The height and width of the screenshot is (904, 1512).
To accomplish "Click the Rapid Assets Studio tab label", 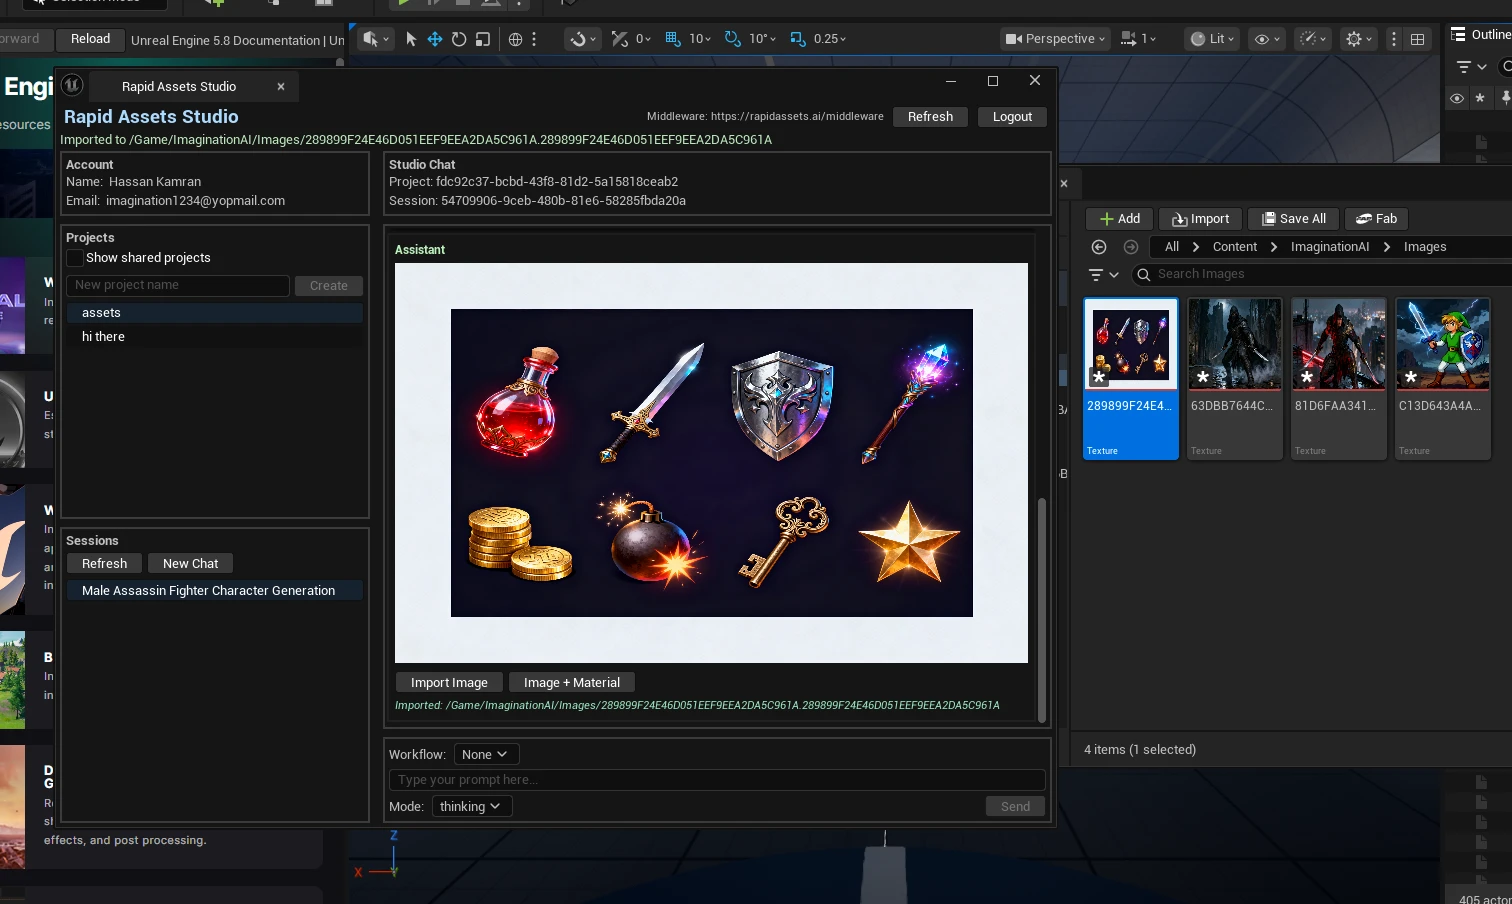I will (x=179, y=87).
